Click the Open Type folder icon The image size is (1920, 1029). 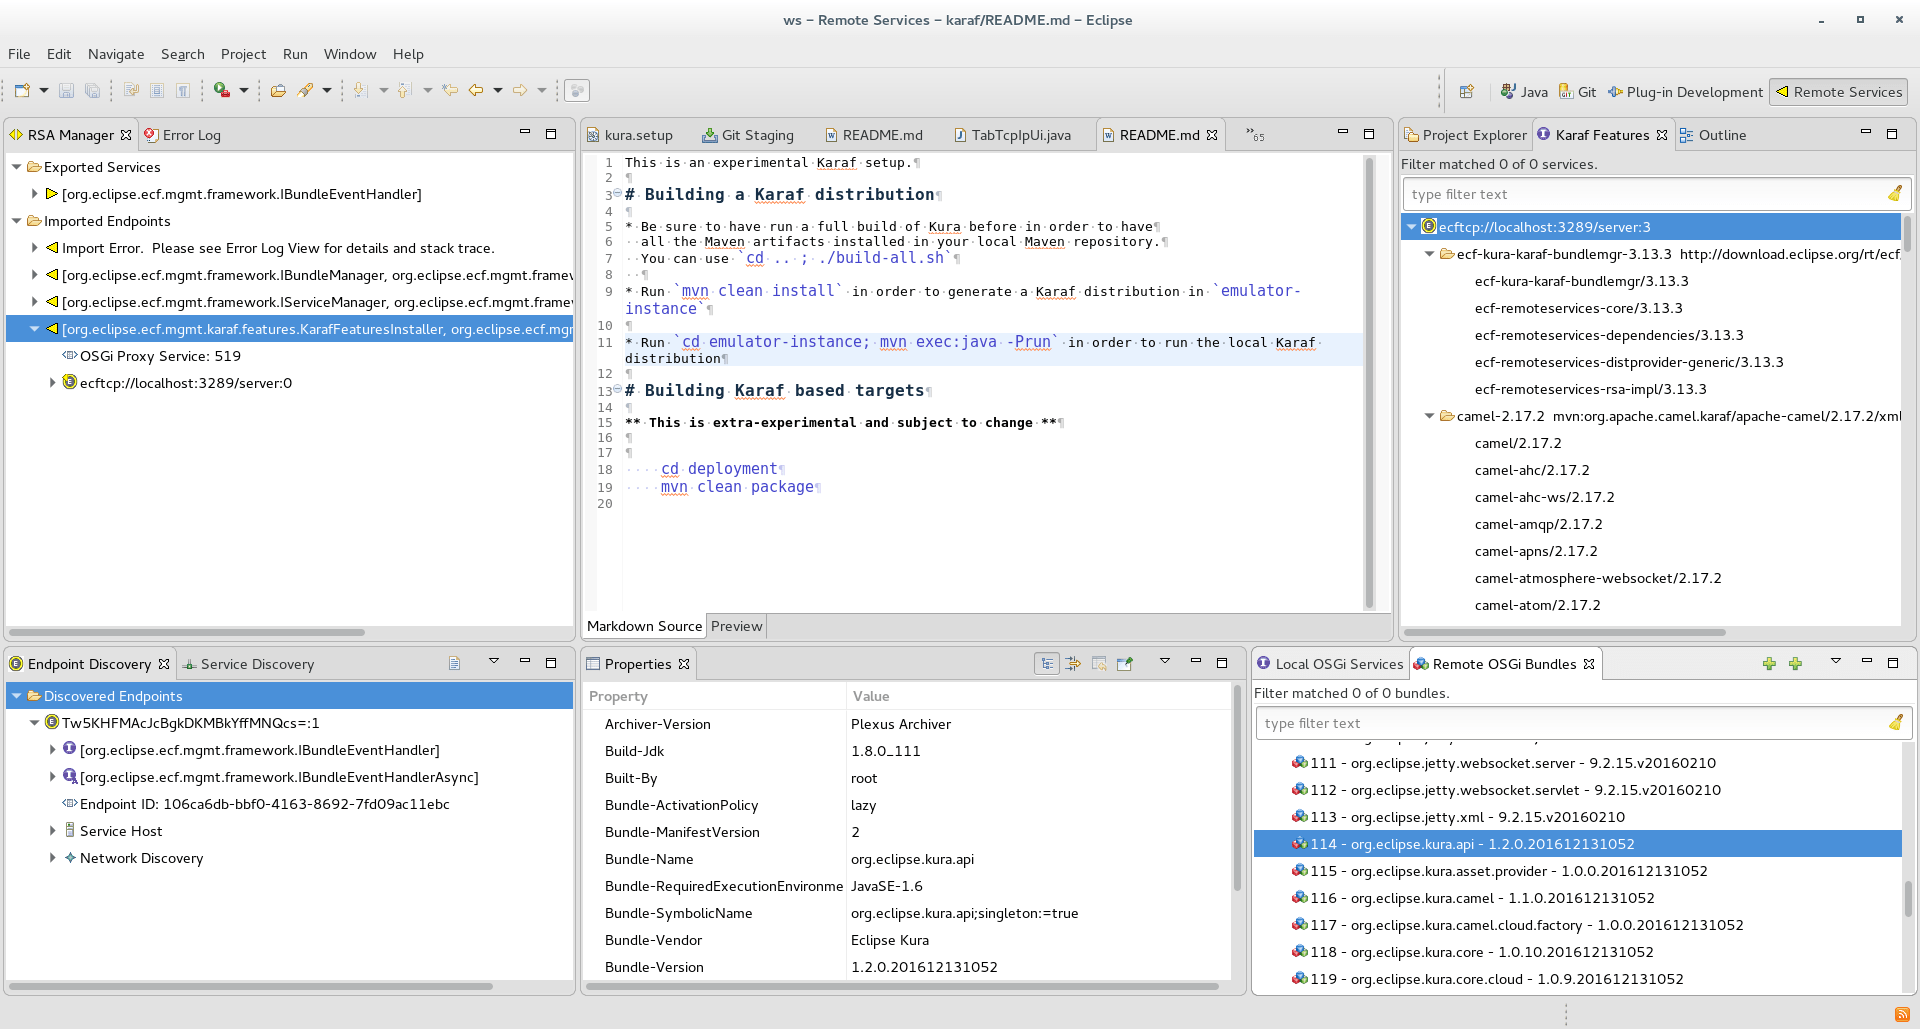[x=278, y=91]
